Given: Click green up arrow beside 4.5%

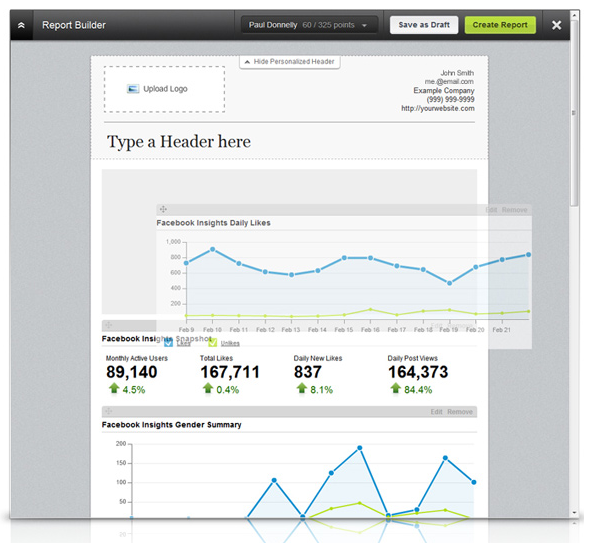Looking at the screenshot, I should (114, 388).
